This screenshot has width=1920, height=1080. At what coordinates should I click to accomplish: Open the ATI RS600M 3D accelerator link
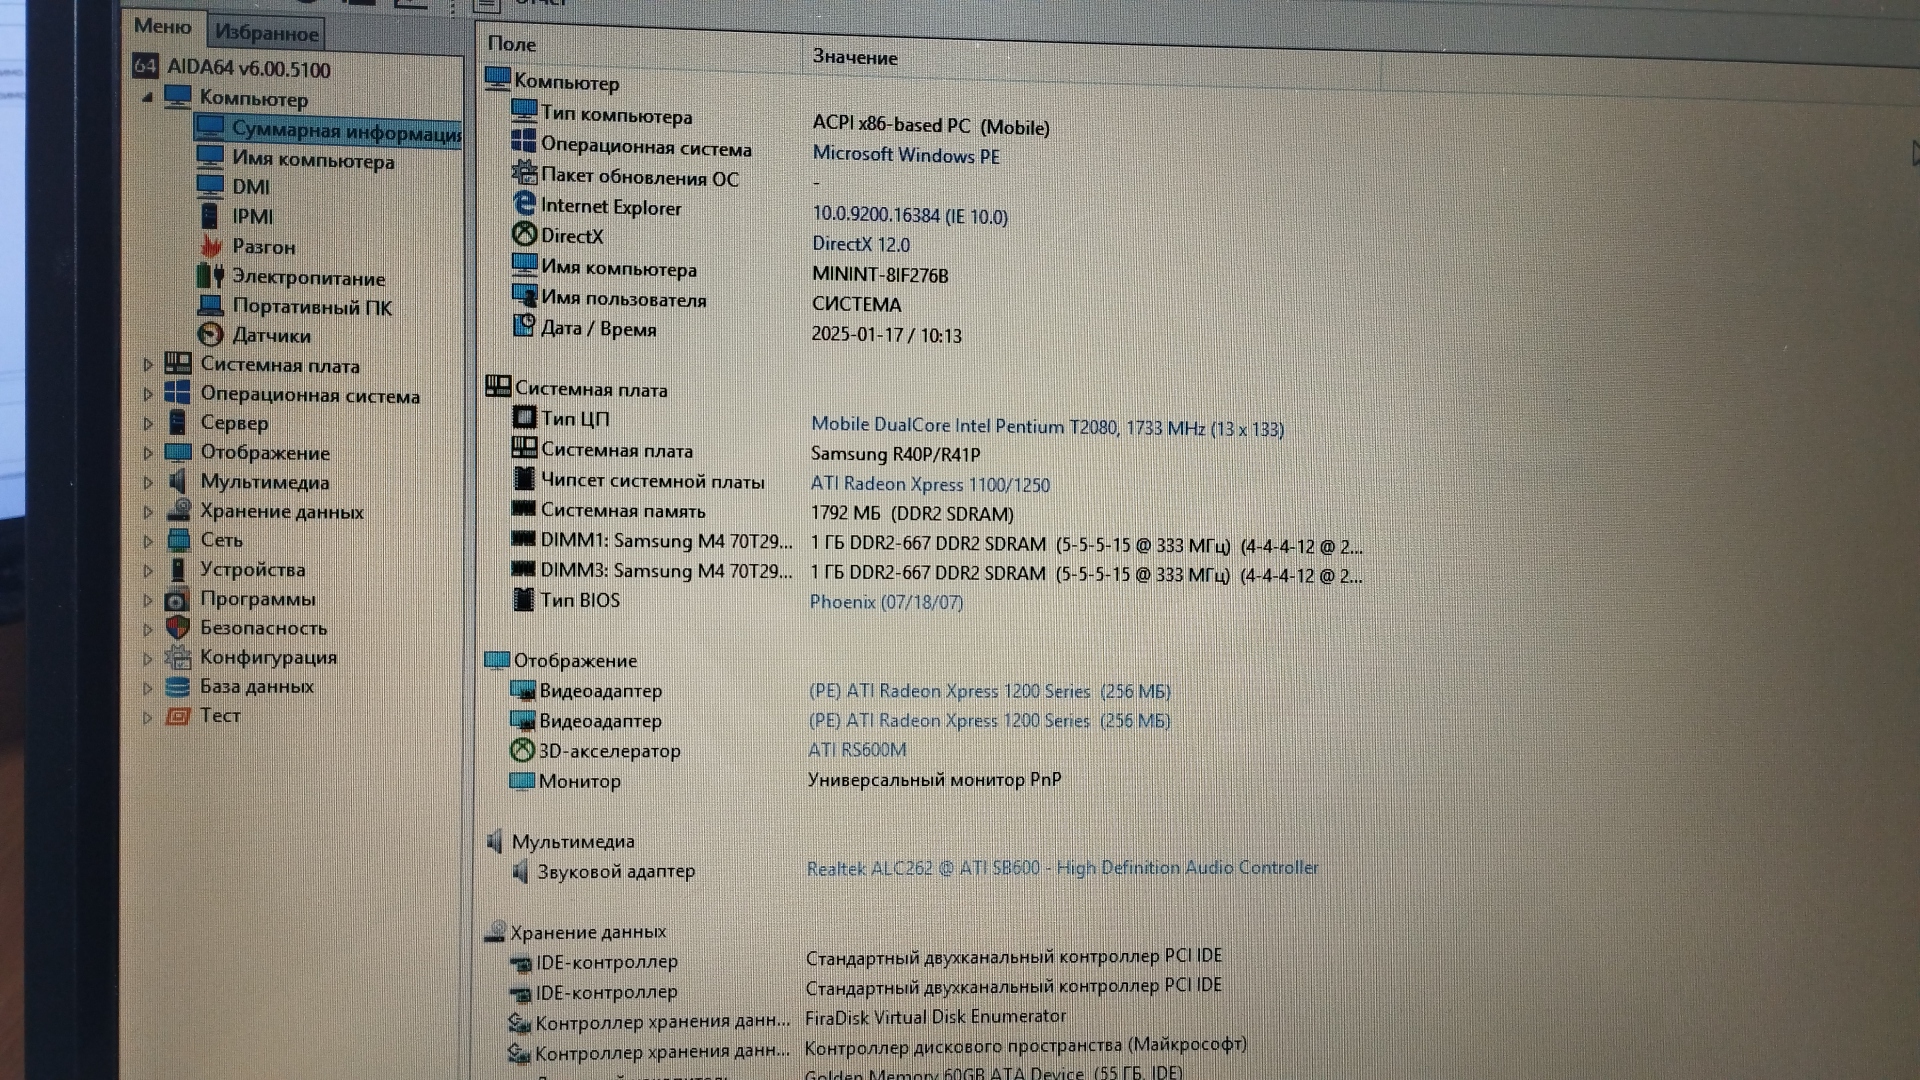857,750
